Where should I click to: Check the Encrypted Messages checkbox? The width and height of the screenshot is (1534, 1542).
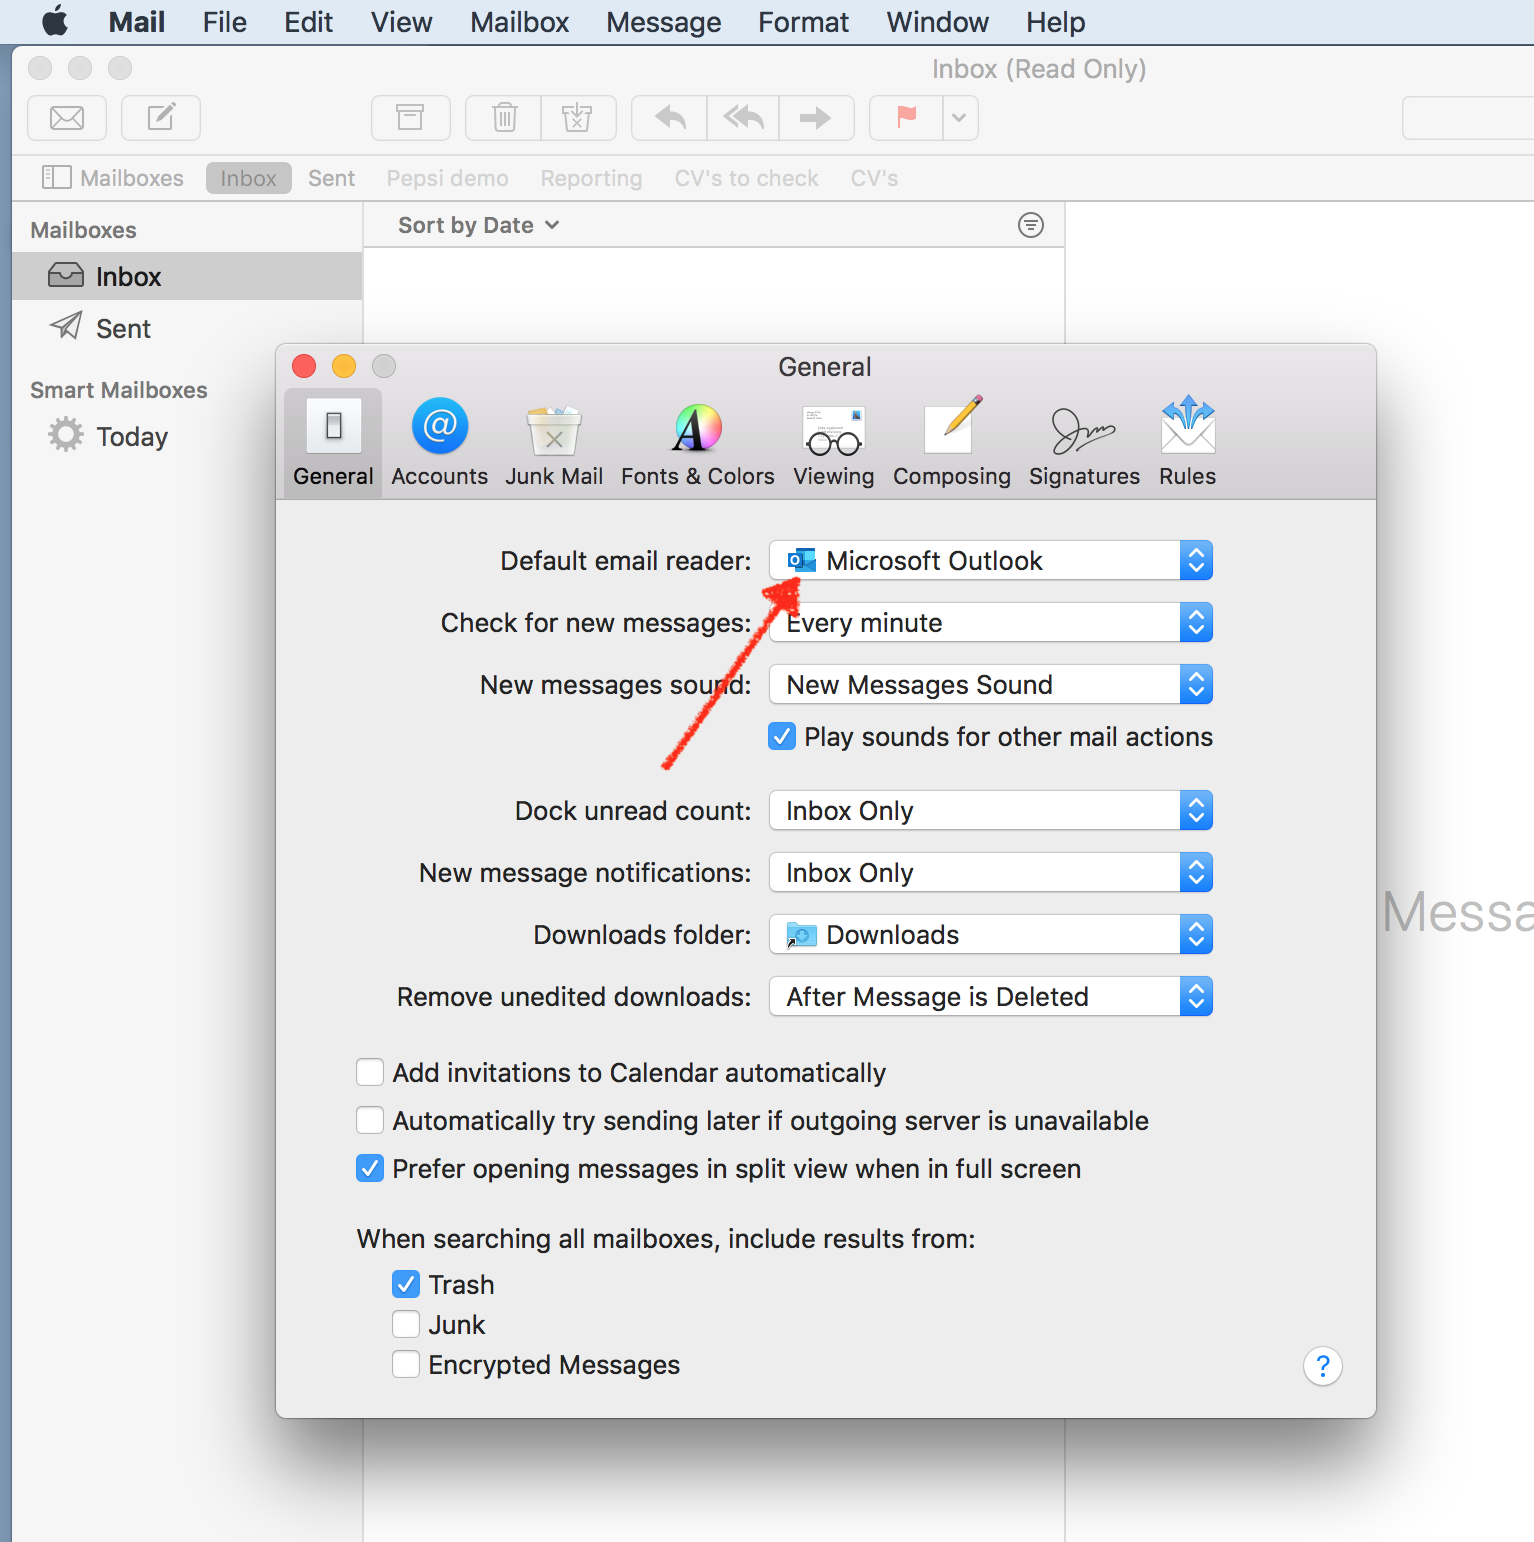[406, 1364]
